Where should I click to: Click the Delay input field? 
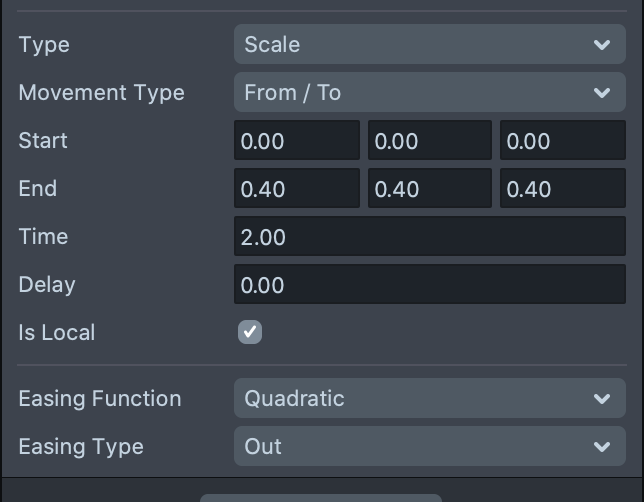click(x=429, y=285)
